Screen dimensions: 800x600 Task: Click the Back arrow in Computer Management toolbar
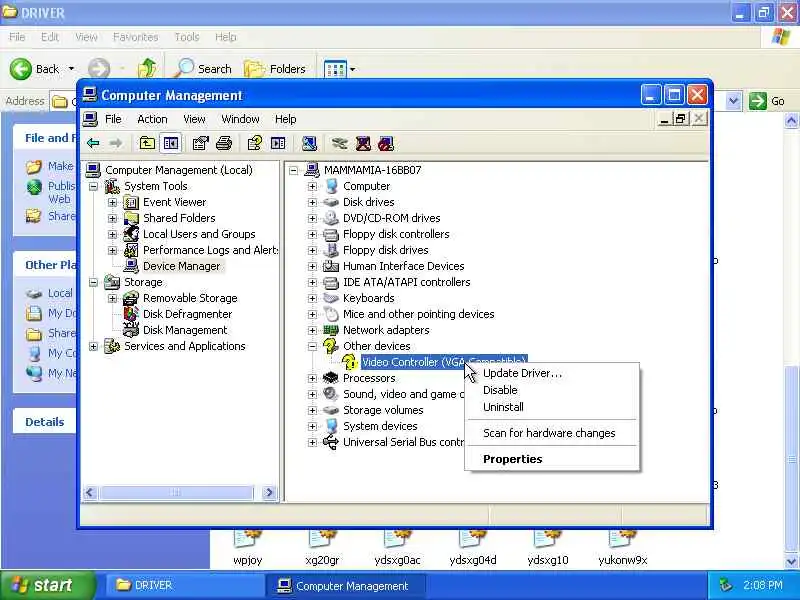pos(93,143)
